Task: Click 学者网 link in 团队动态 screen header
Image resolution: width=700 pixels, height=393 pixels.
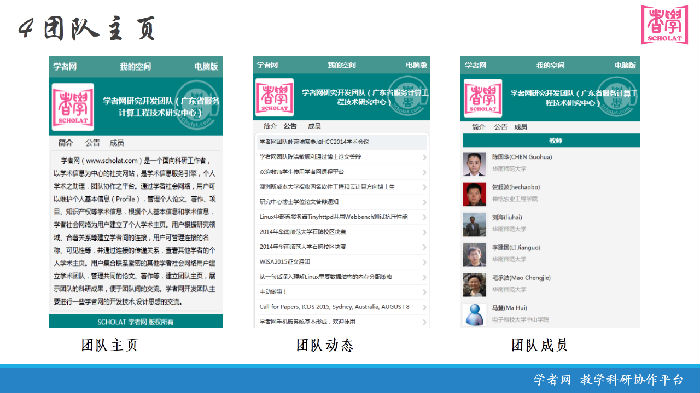Action: point(267,65)
